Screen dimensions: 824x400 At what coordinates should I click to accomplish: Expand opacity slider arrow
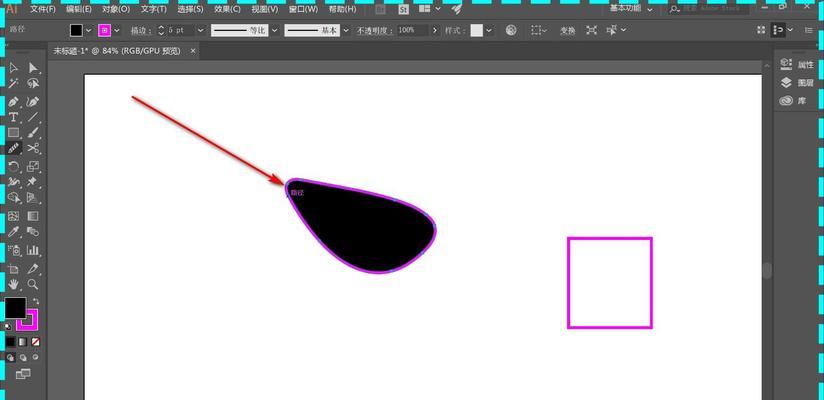(x=435, y=30)
